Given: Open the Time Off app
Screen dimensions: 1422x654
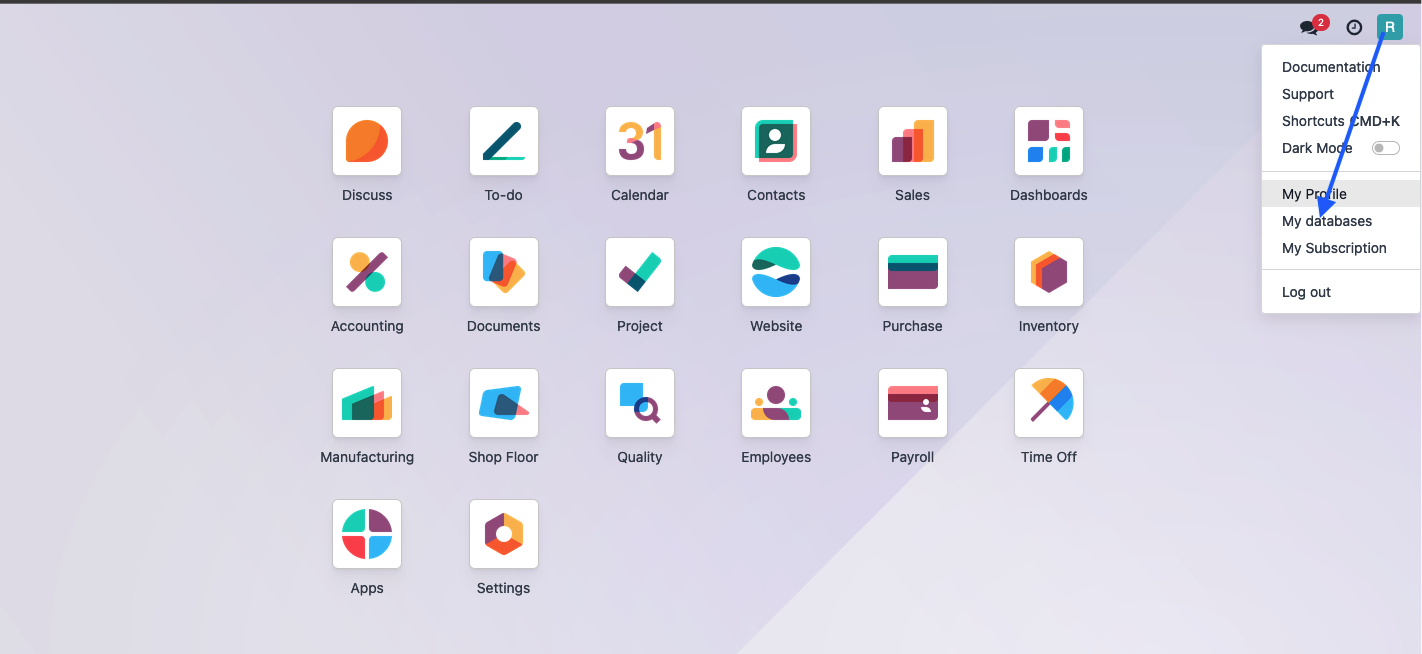Looking at the screenshot, I should [1049, 403].
